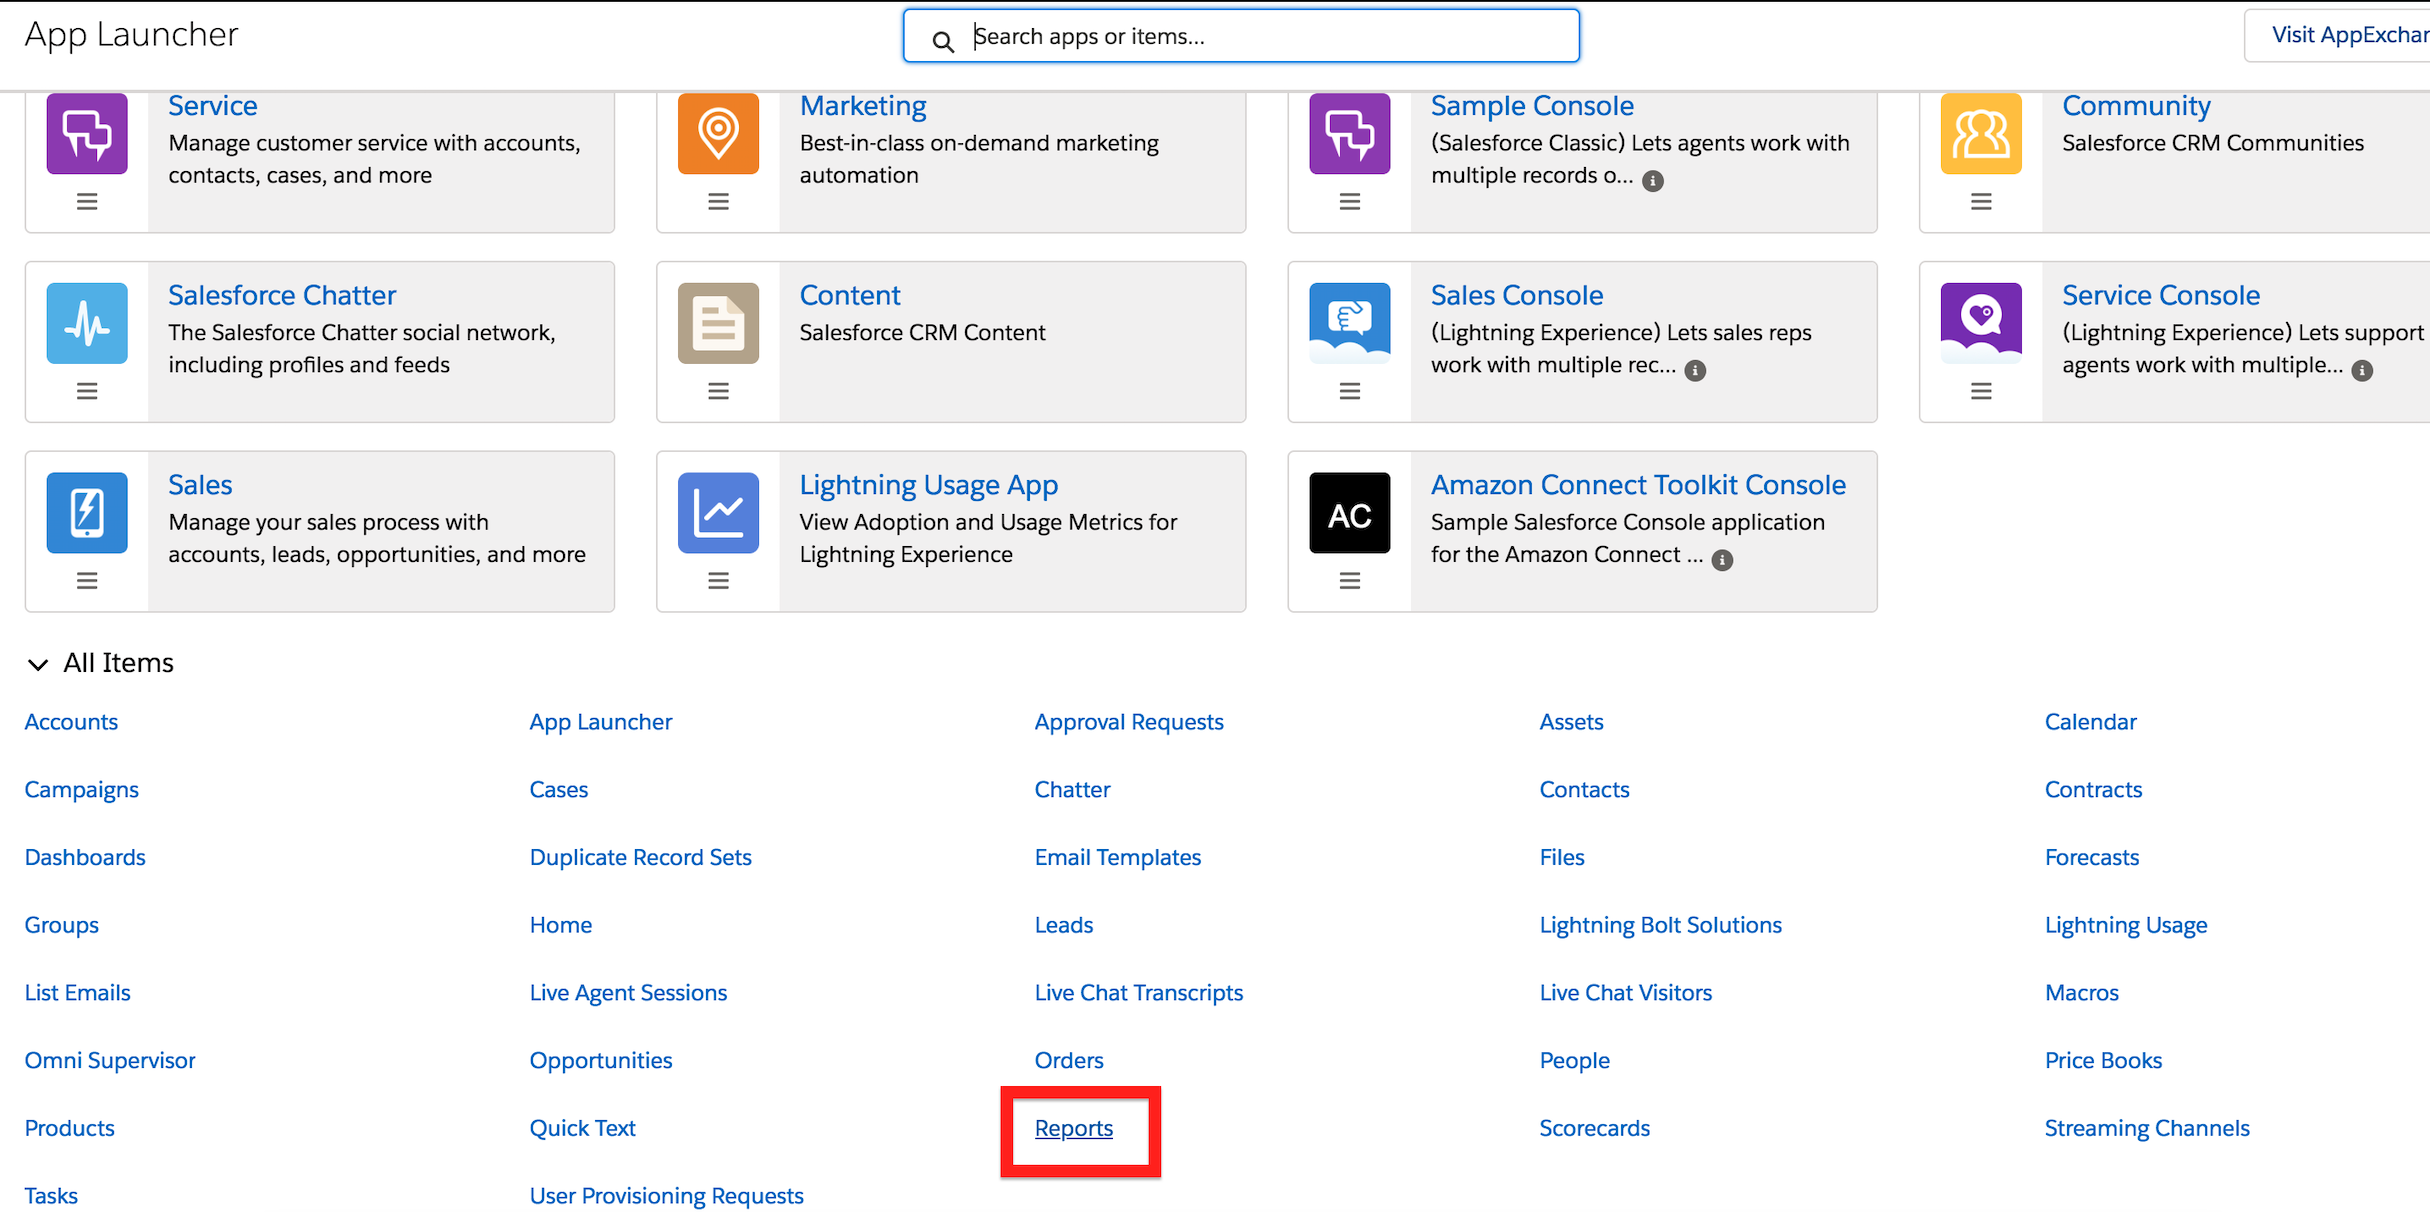Open the Quick Text item
Image resolution: width=2430 pixels, height=1212 pixels.
[x=582, y=1128]
